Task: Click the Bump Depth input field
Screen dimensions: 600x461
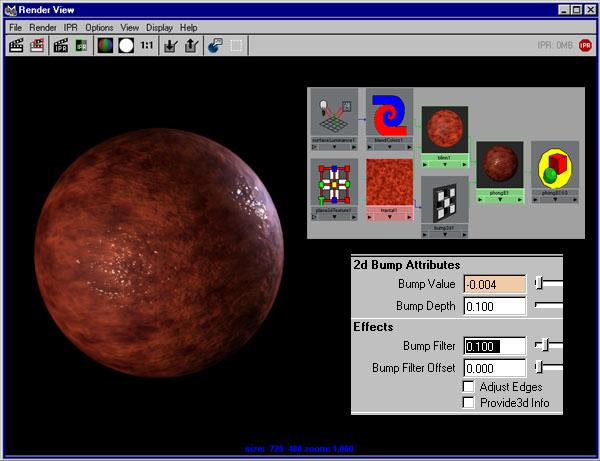Action: [x=495, y=306]
